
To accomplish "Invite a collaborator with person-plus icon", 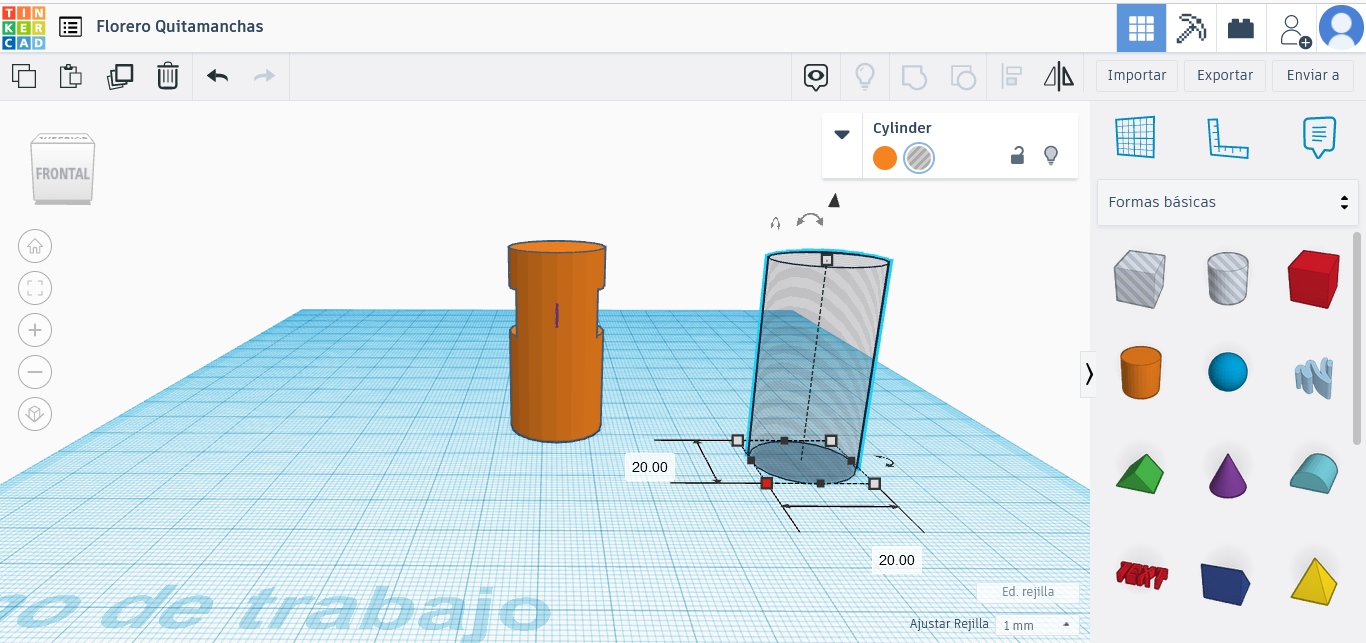I will [x=1294, y=29].
